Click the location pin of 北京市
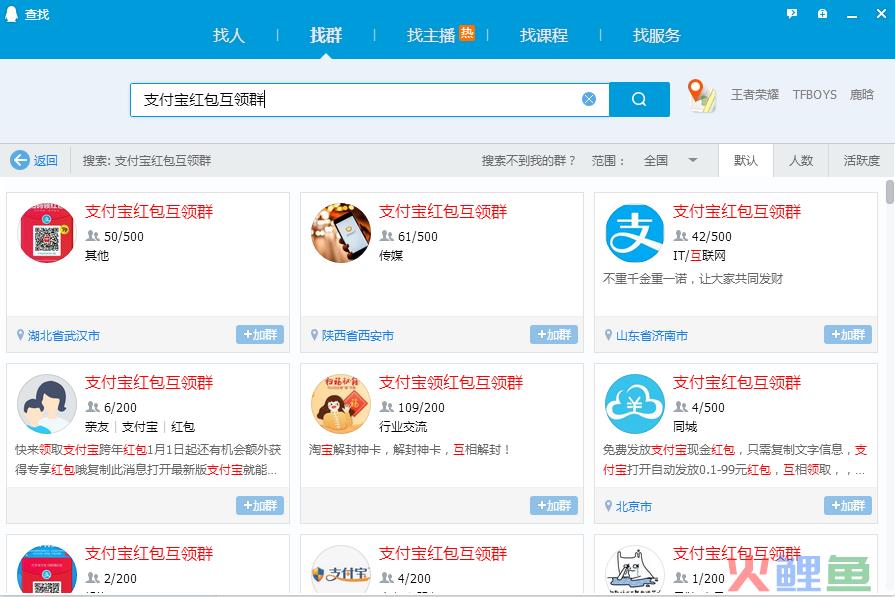Viewport: 895px width, 597px height. coord(608,506)
